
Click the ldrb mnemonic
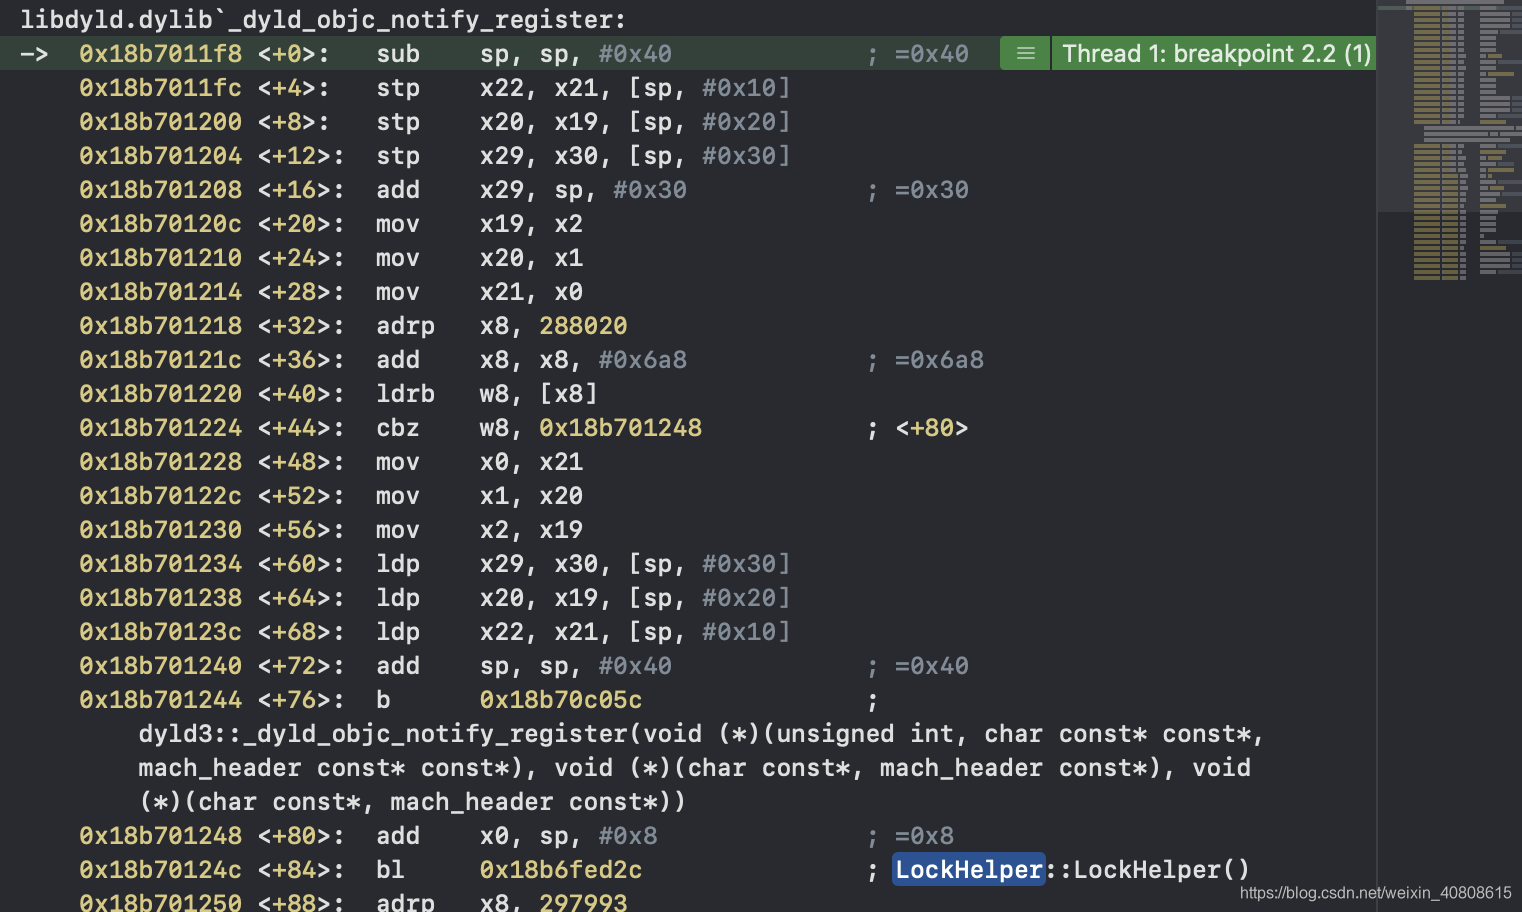(405, 394)
